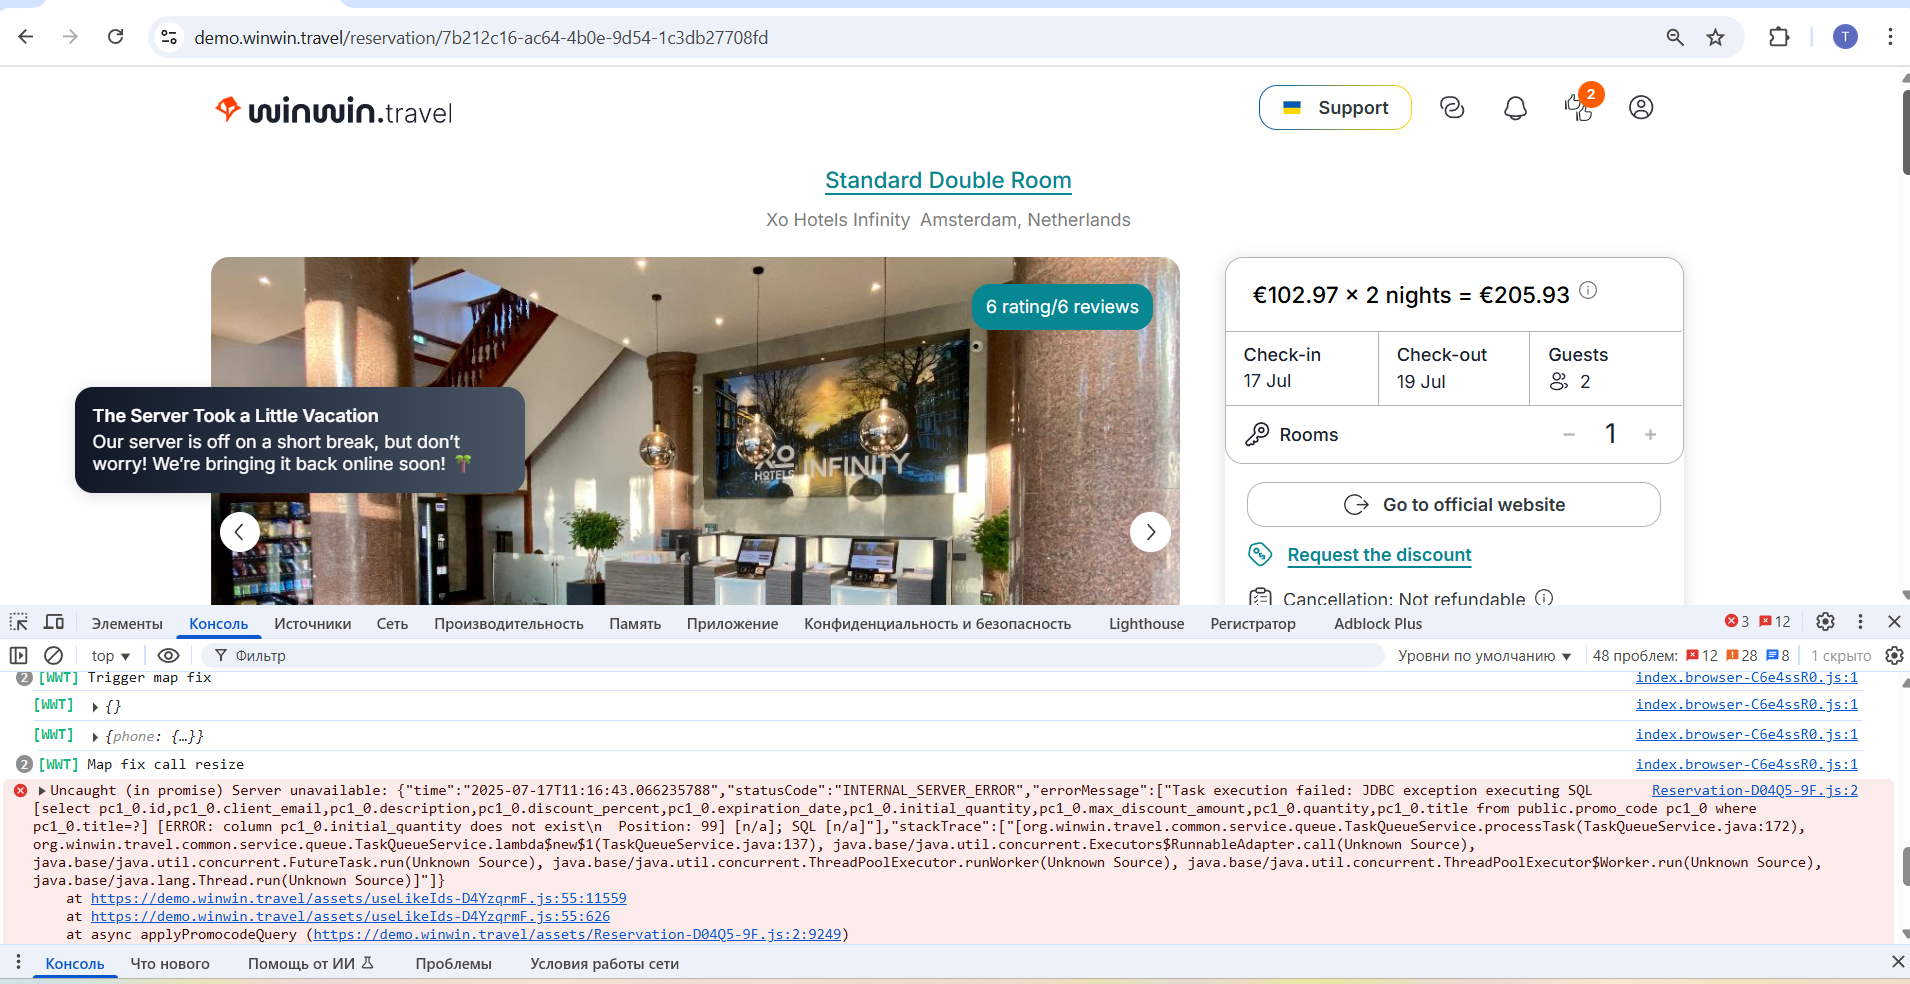Open the log levels dropdown

[1485, 656]
